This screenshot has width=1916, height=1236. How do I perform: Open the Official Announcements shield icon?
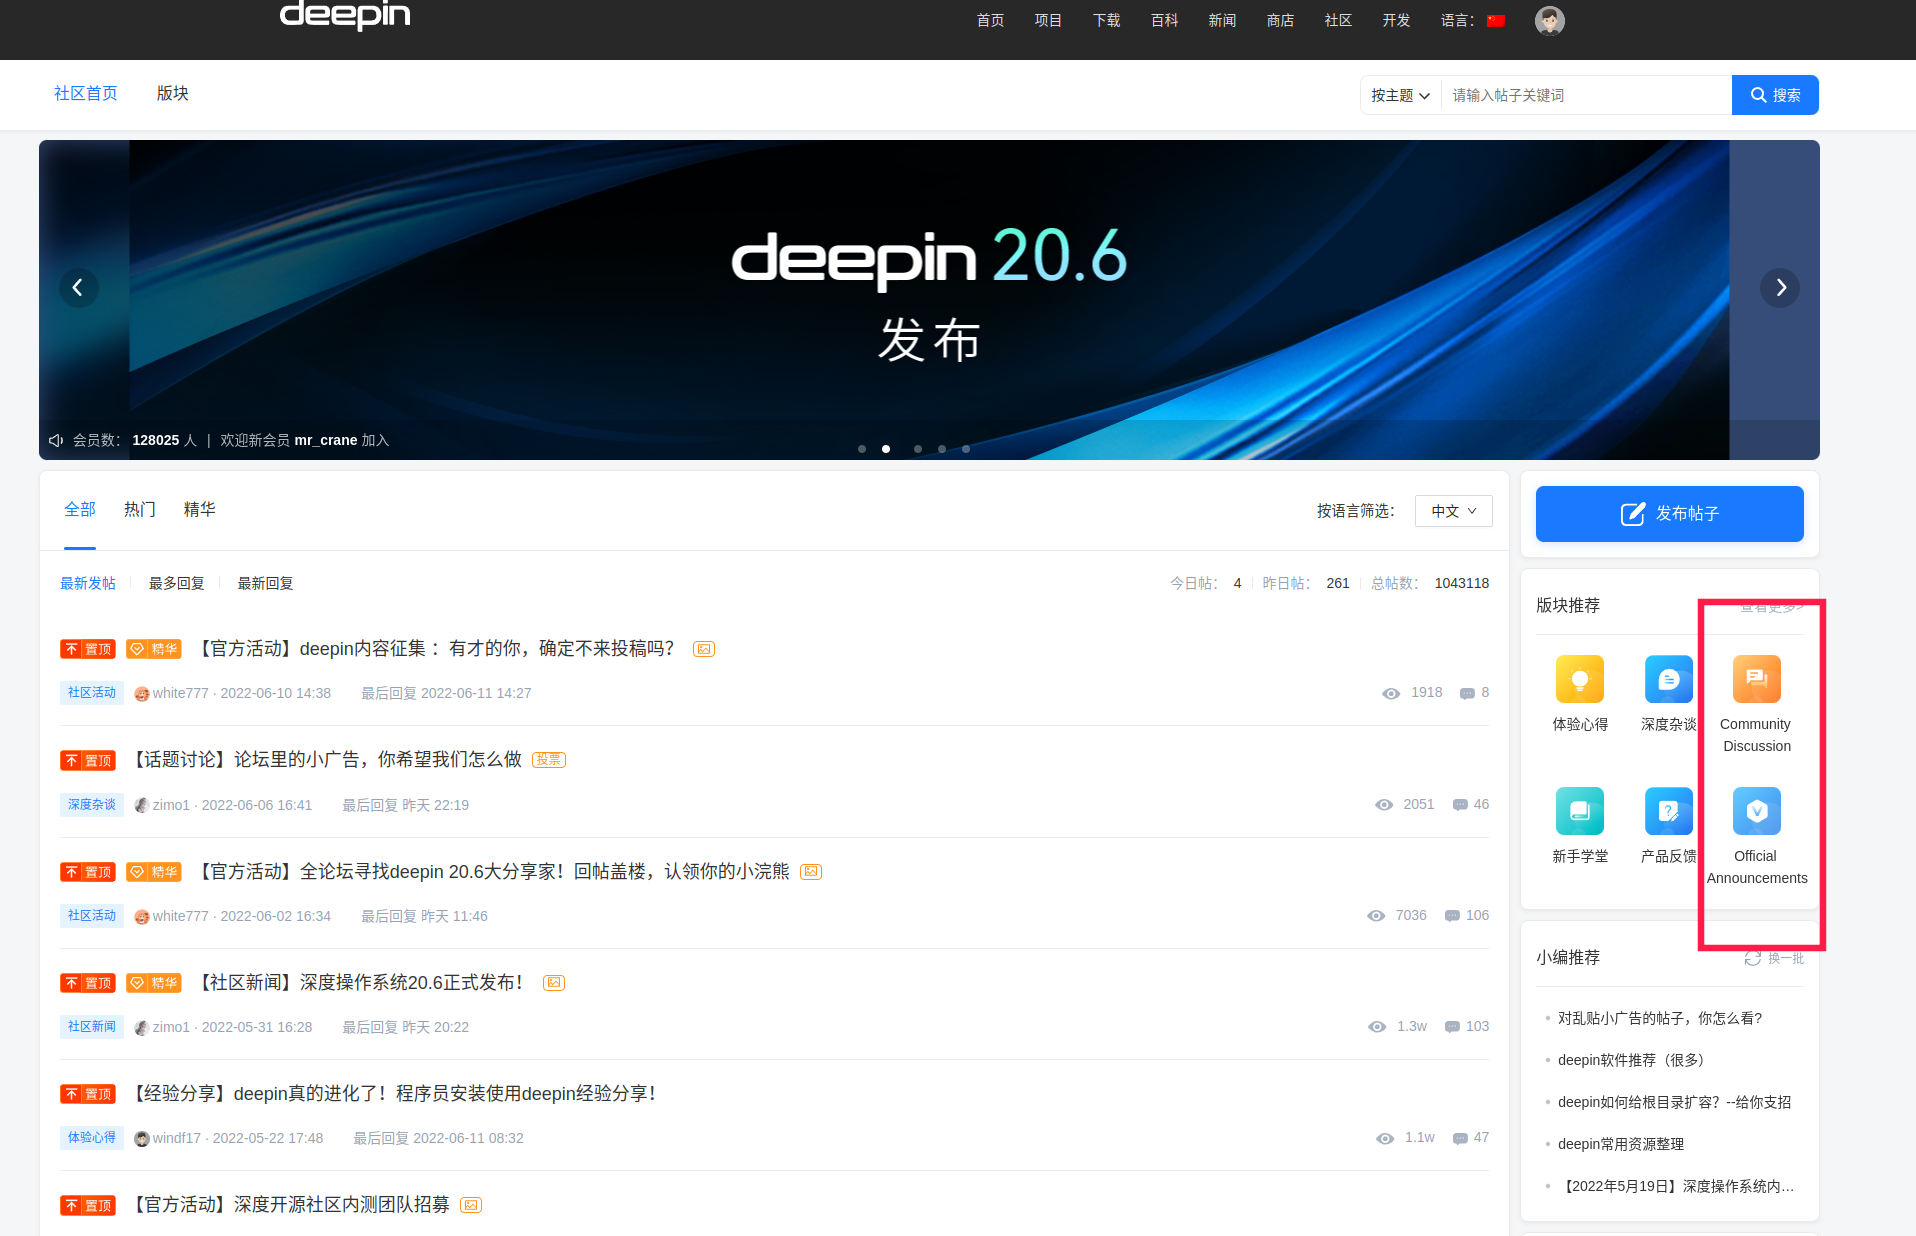click(1756, 811)
